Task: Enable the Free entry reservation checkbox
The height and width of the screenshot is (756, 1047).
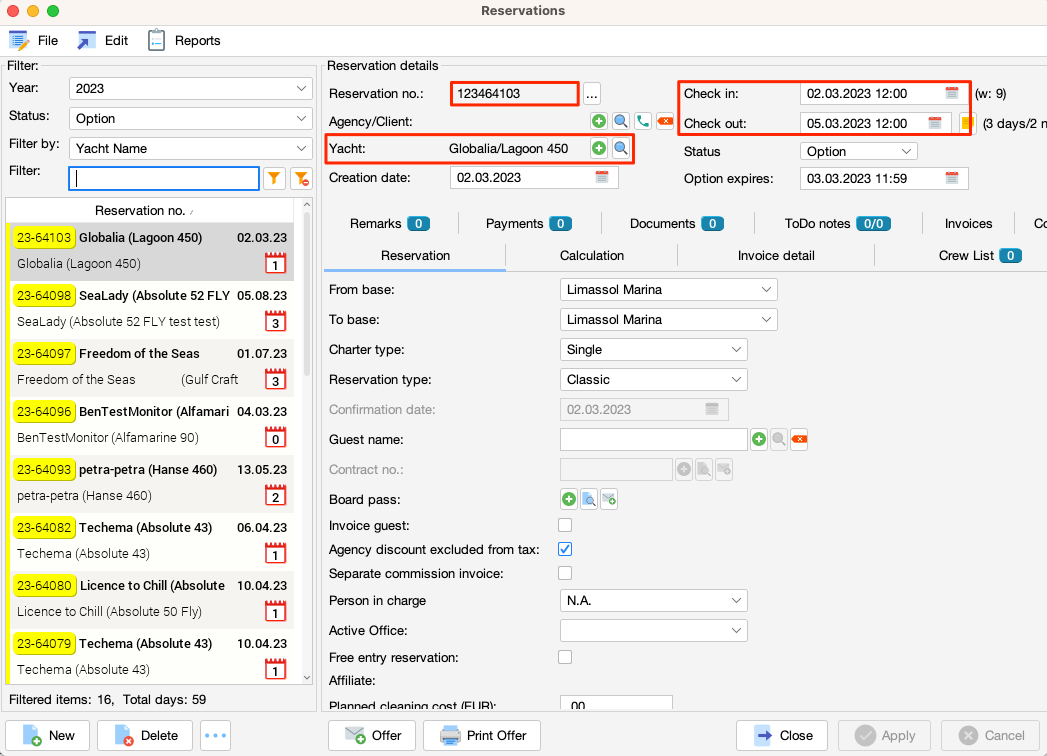Action: click(565, 657)
